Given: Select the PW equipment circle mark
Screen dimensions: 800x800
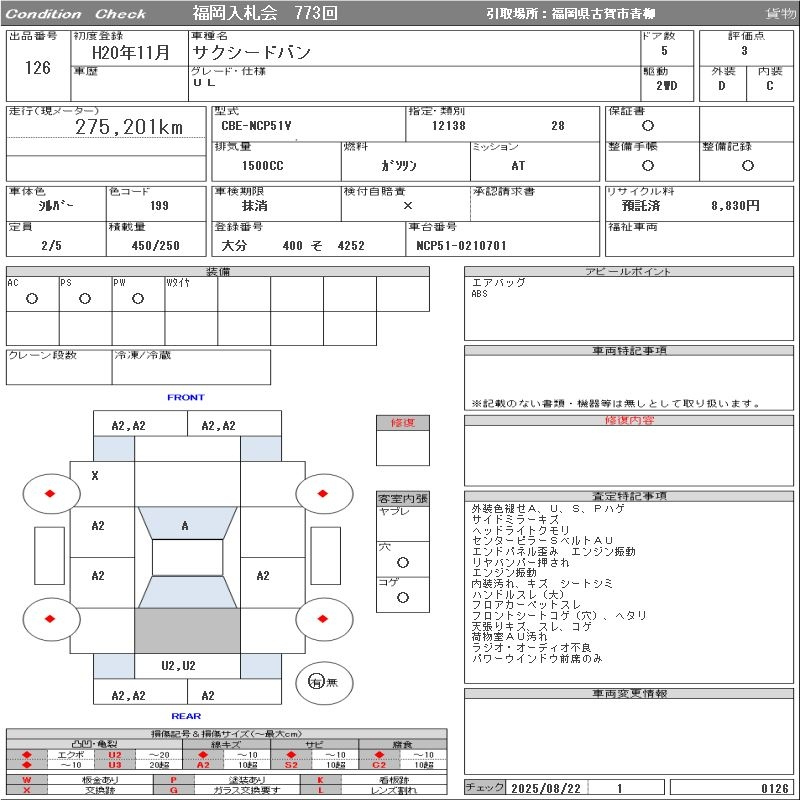Looking at the screenshot, I should coord(138,298).
